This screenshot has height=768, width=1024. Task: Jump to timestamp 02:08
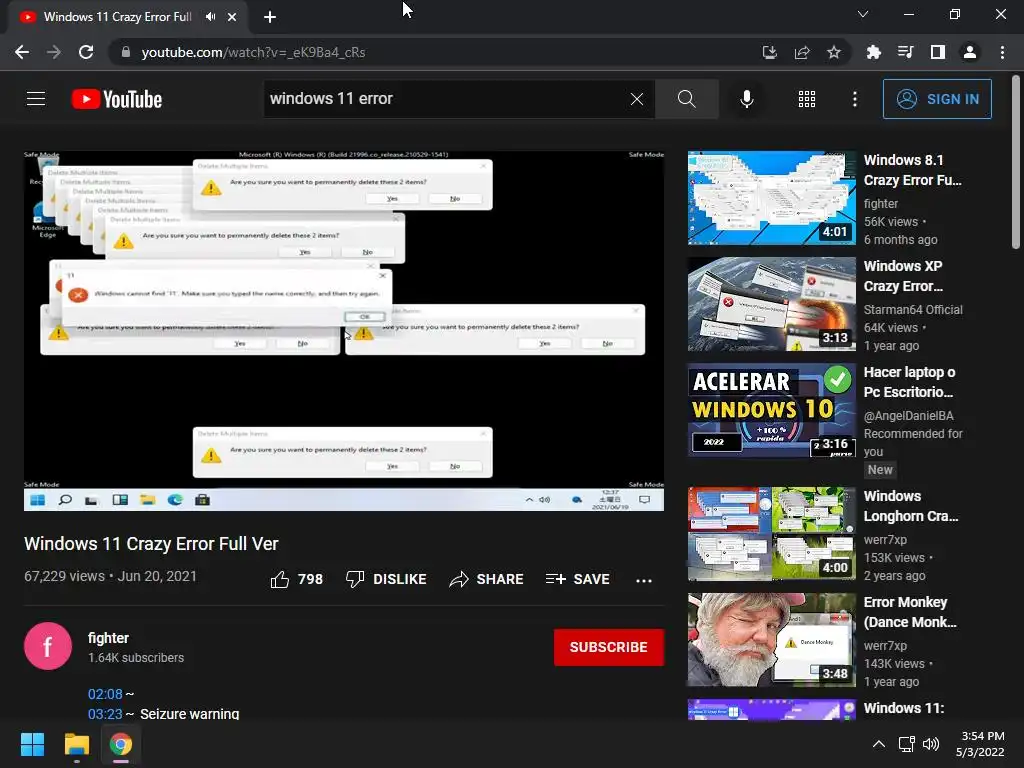tap(105, 694)
